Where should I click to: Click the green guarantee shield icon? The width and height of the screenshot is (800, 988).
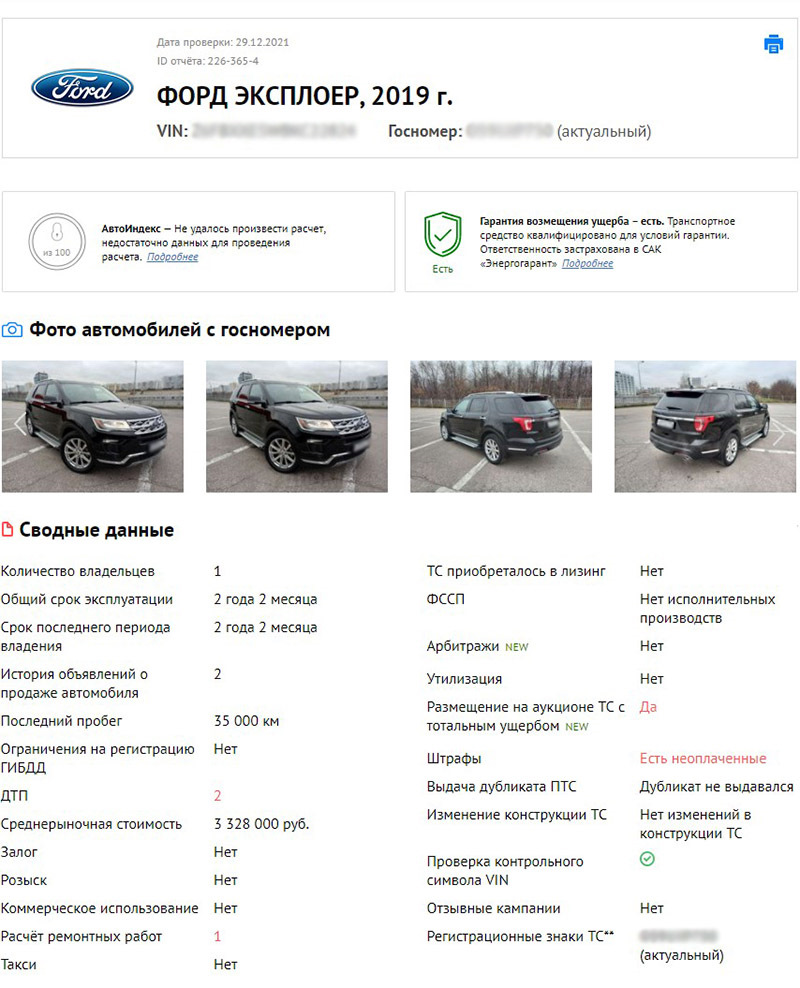[x=442, y=234]
